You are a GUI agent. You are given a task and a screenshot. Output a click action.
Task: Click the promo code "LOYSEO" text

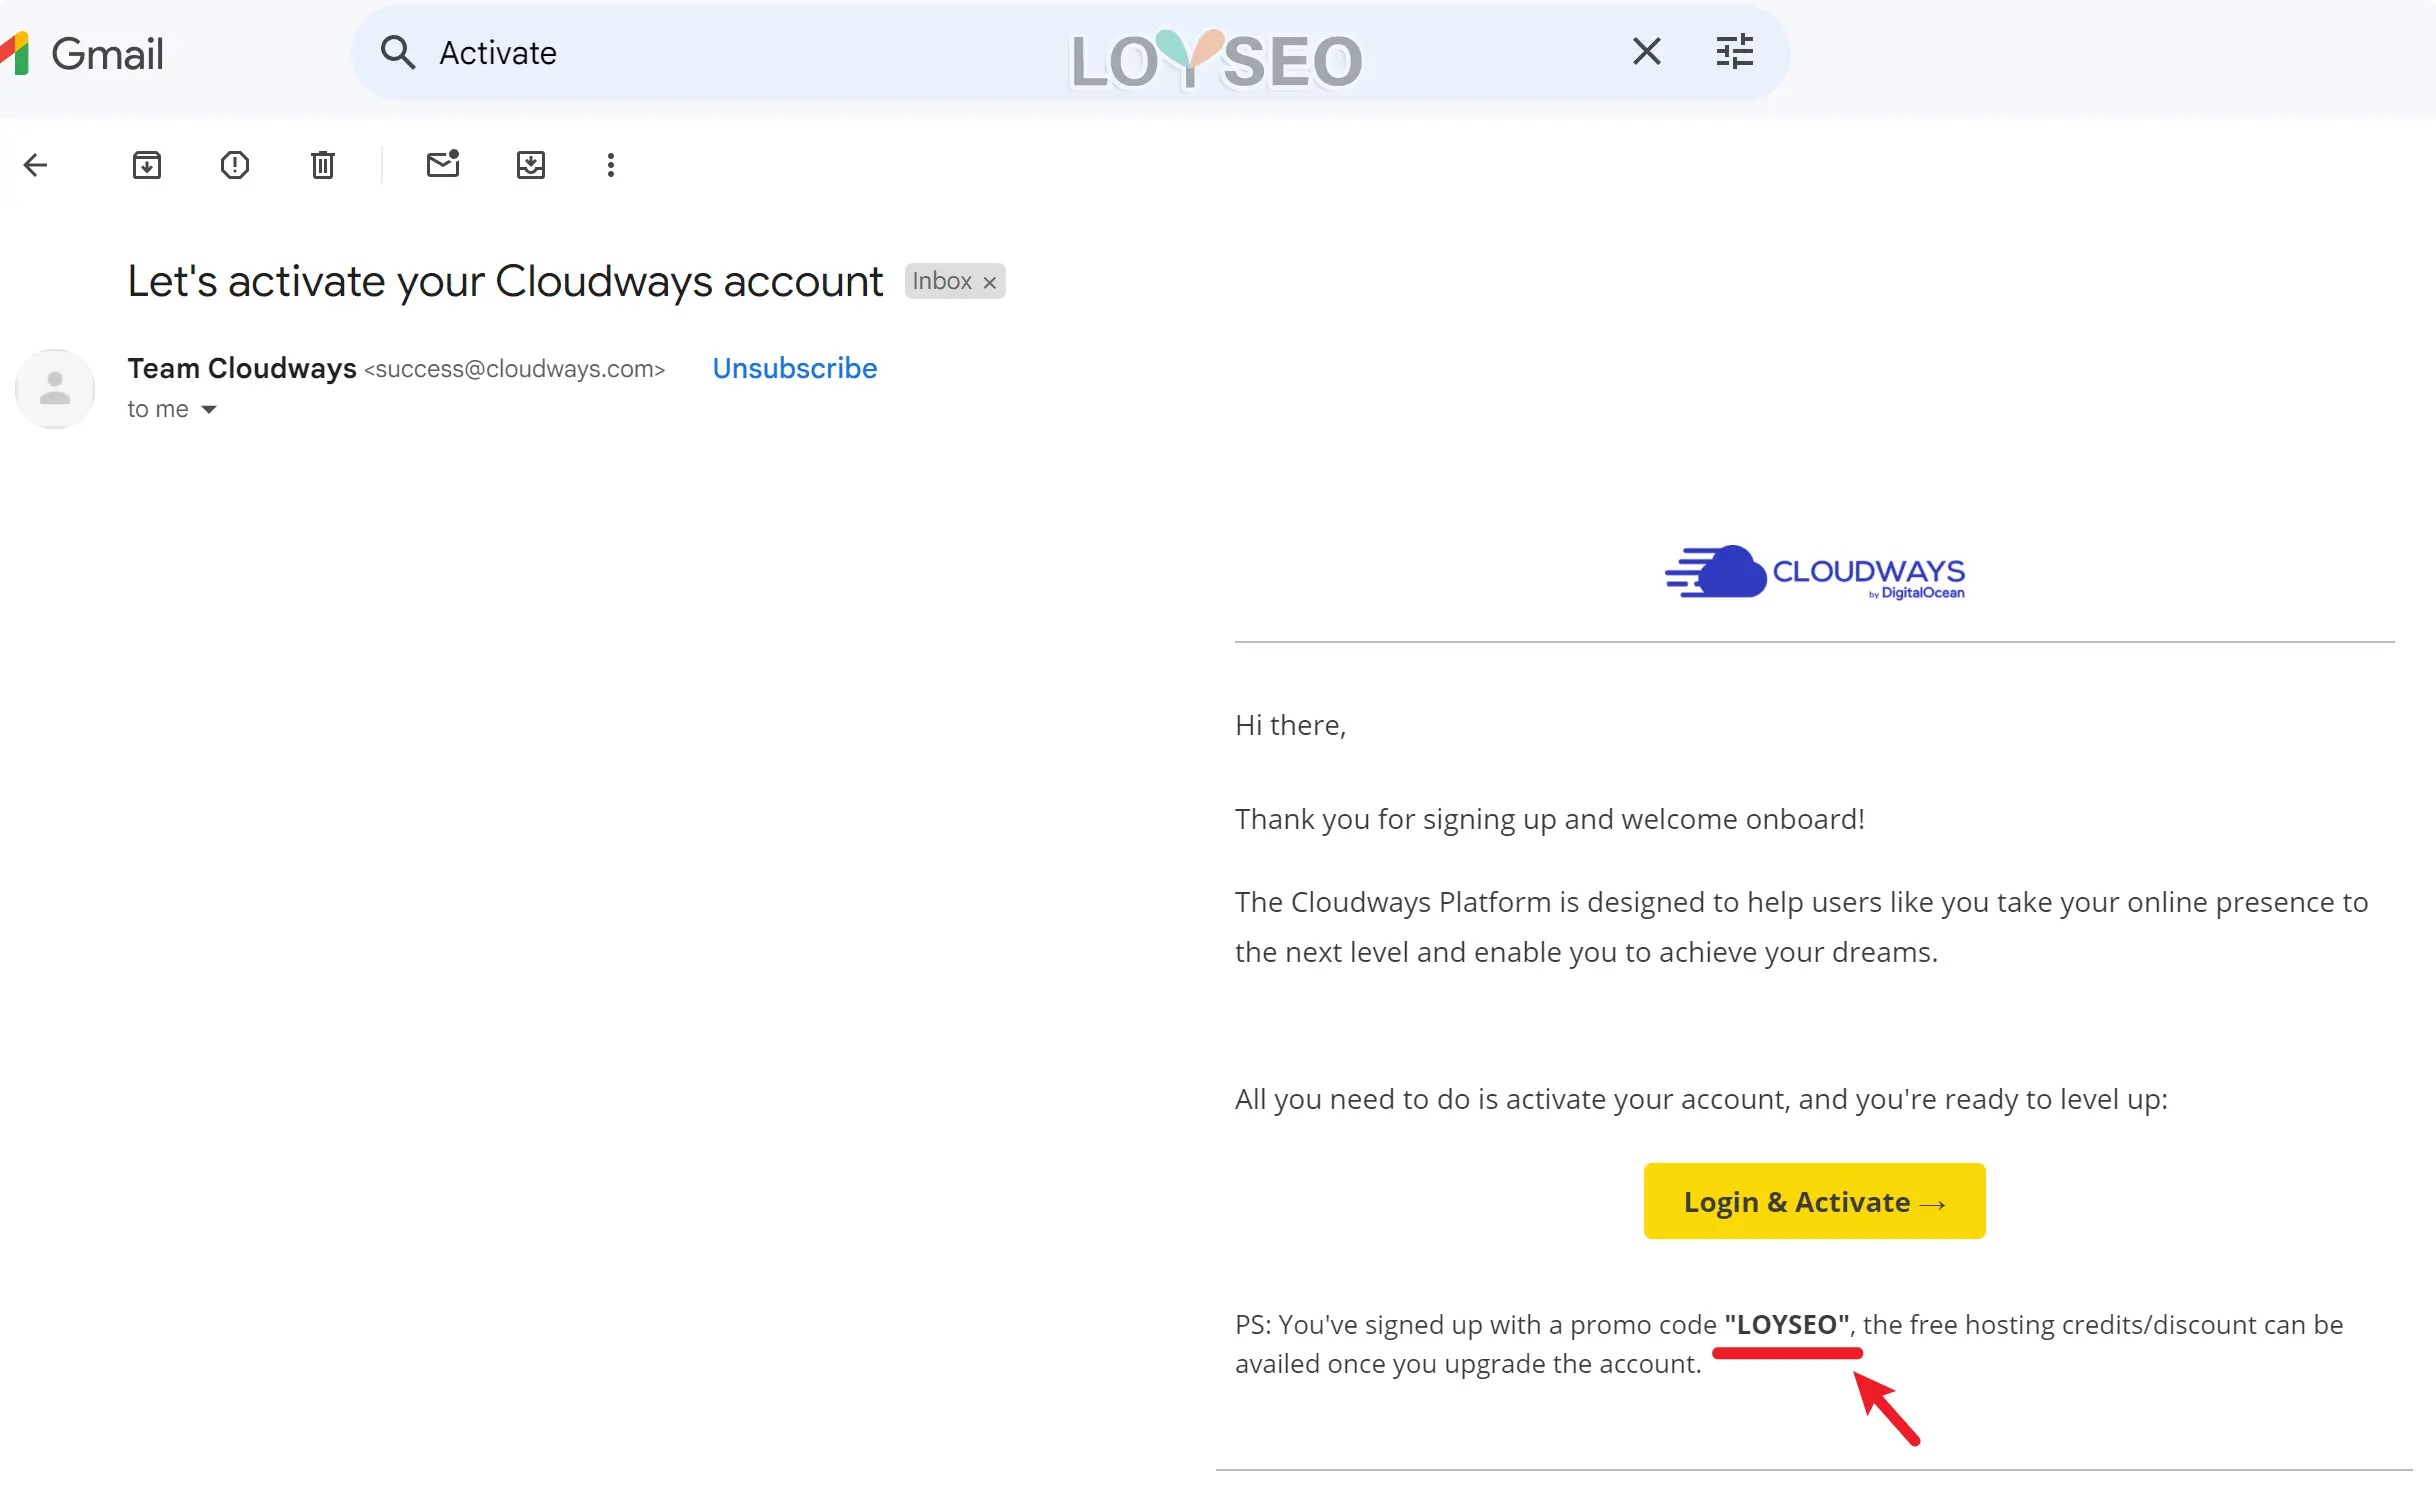[x=1787, y=1324]
